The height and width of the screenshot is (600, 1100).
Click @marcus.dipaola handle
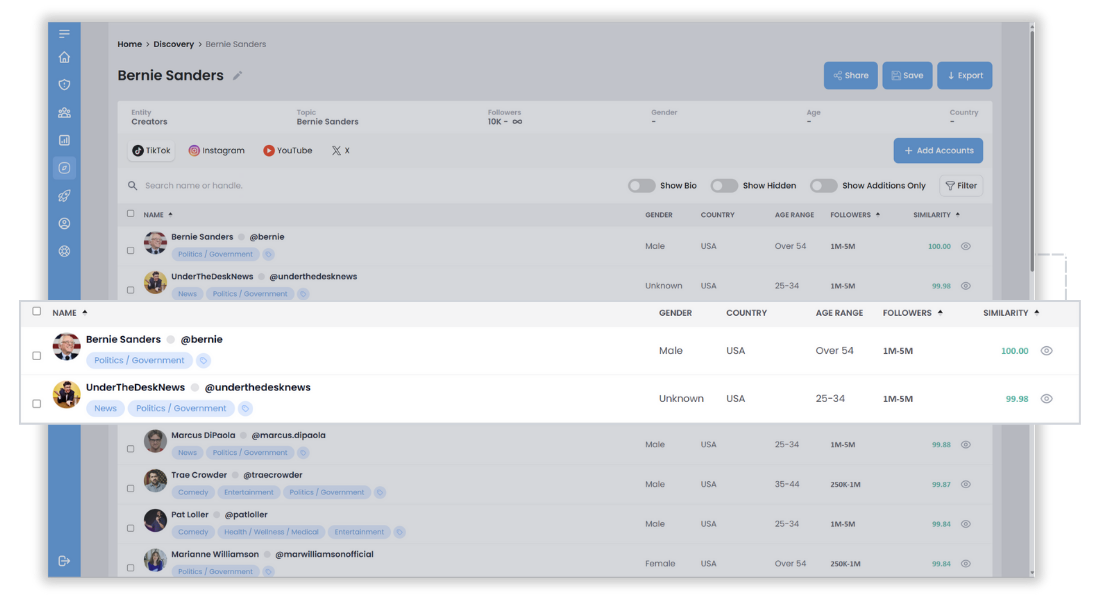click(288, 435)
